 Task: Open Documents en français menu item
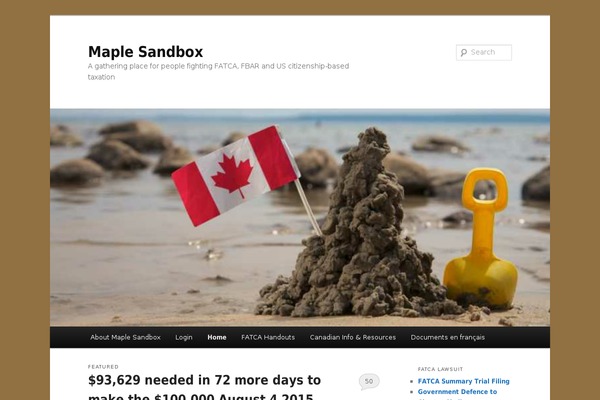(x=448, y=337)
